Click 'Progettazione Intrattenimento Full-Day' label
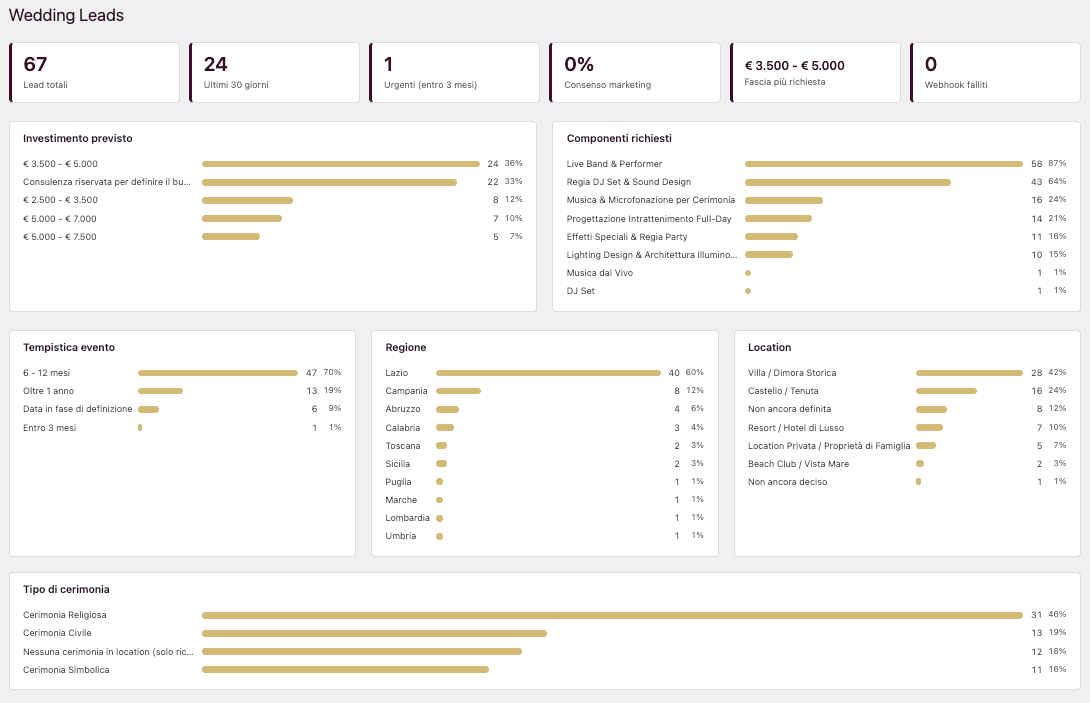1090x703 pixels. (649, 219)
